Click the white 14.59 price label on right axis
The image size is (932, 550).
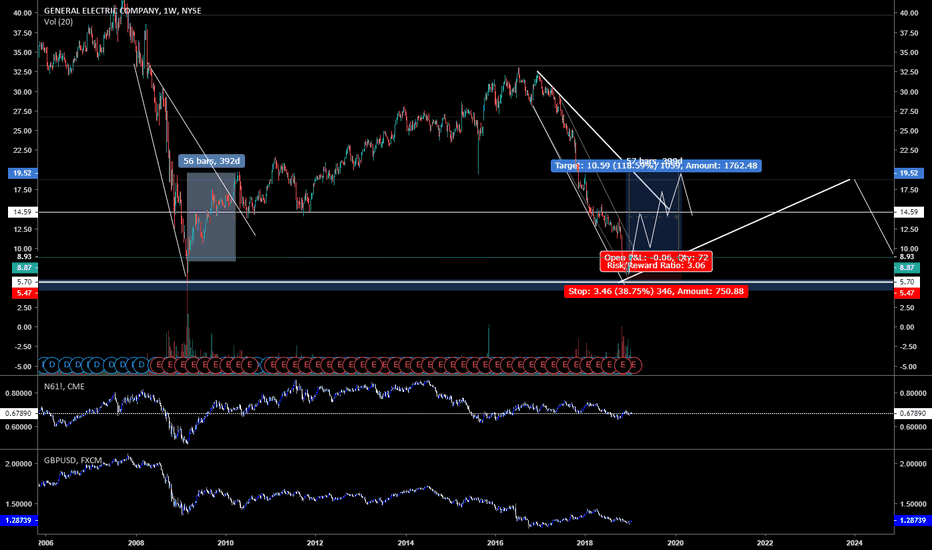(909, 212)
